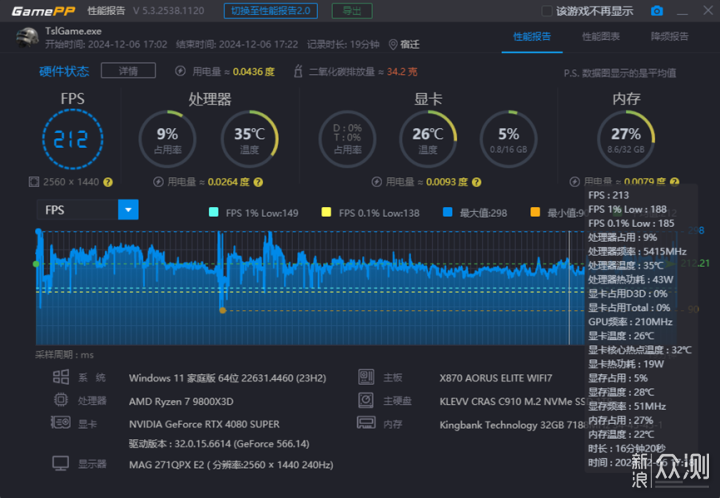Click the processor 35℃ temperature gauge
720x498 pixels.
[249, 139]
